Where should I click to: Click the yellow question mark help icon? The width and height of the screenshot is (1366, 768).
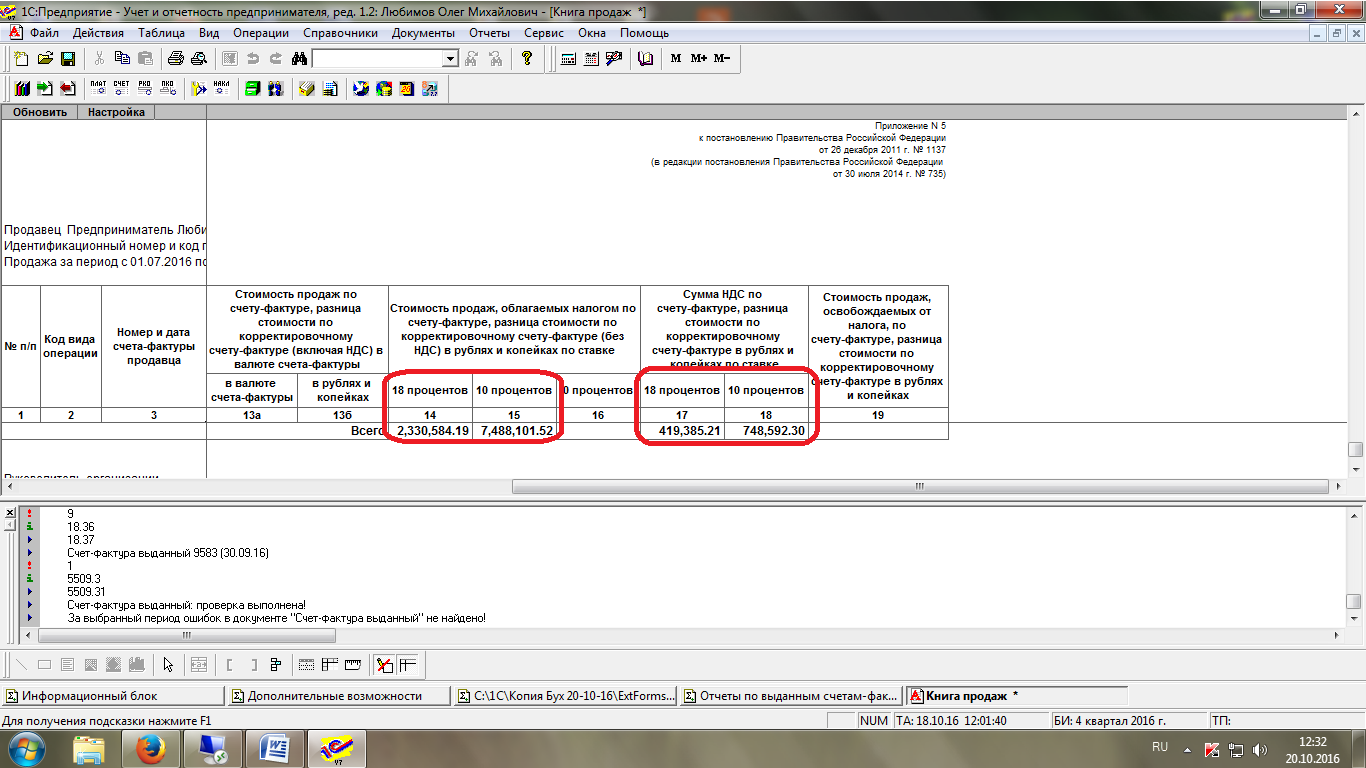[x=527, y=59]
